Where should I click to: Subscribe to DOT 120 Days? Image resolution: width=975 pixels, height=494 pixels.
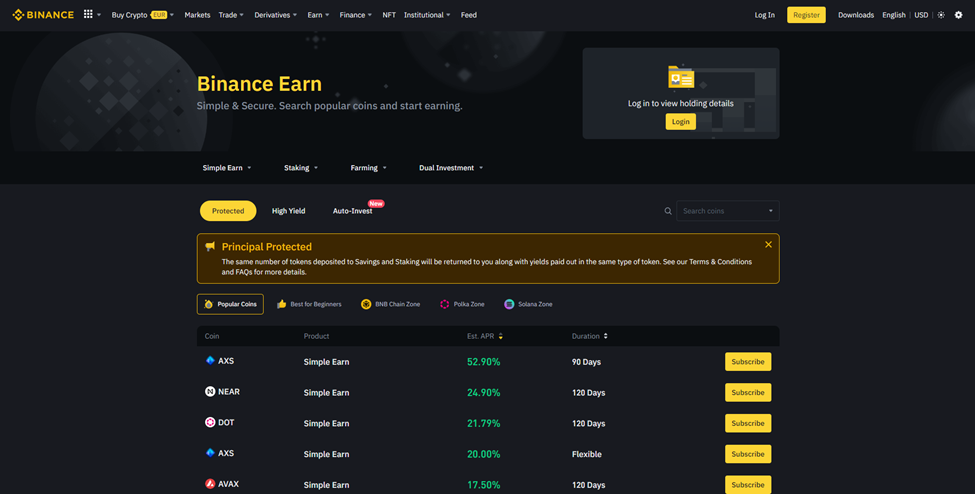pos(748,423)
